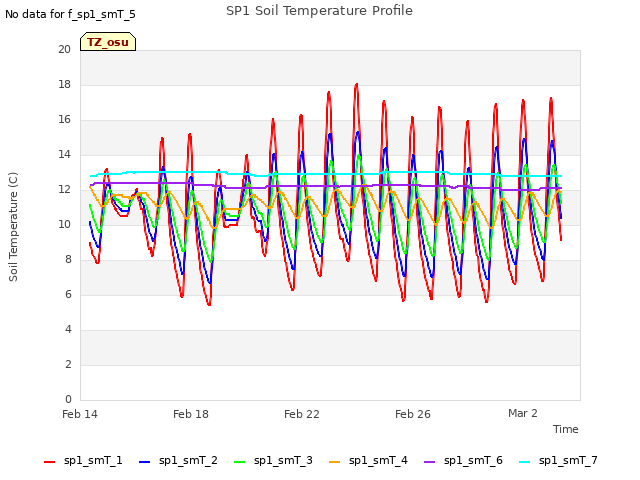This screenshot has height=480, width=640.
Task: Toggle sp1_smT_7 legend entry
Action: 558,461
